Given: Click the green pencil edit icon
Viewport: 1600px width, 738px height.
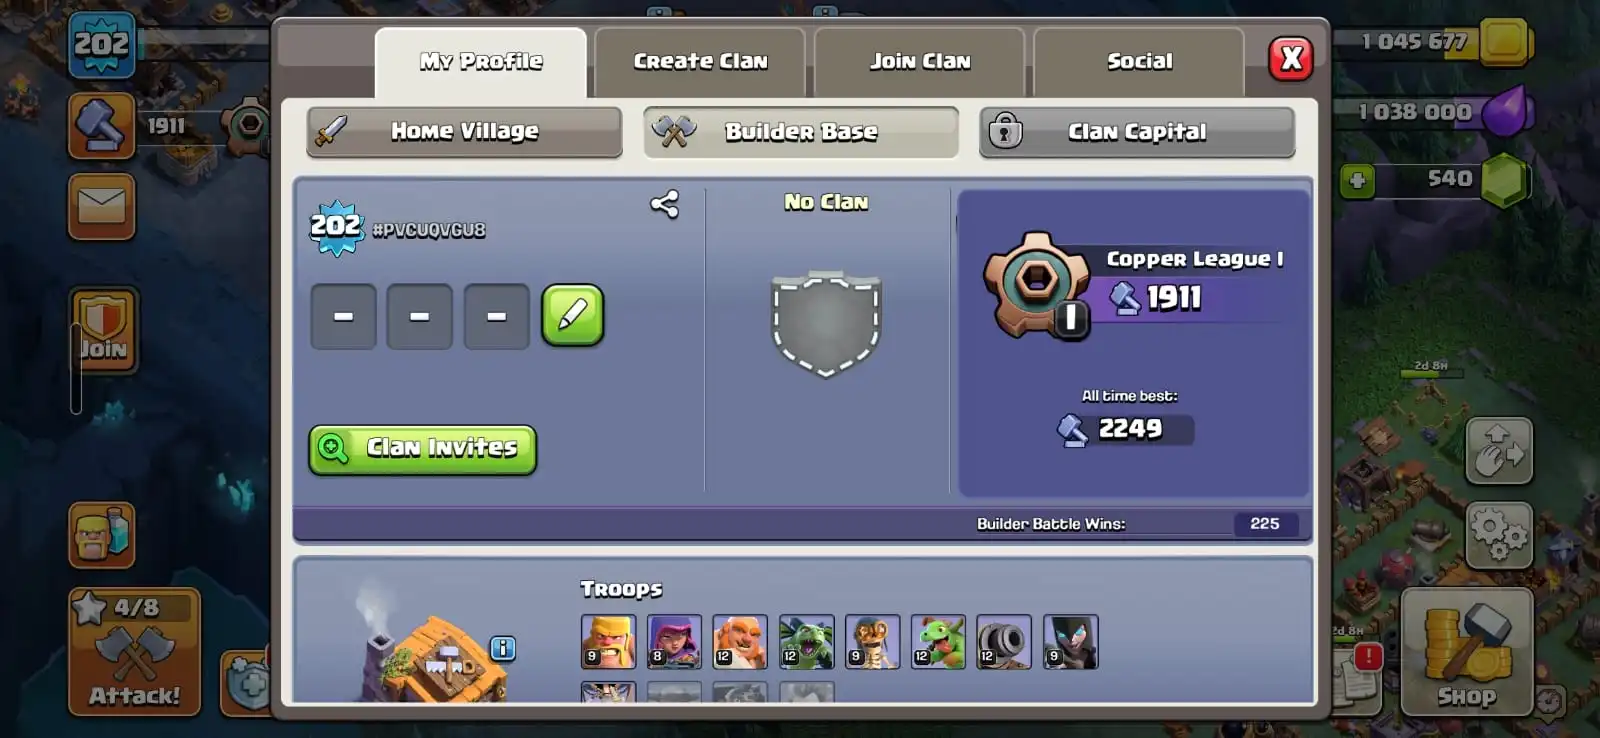Looking at the screenshot, I should click(573, 316).
